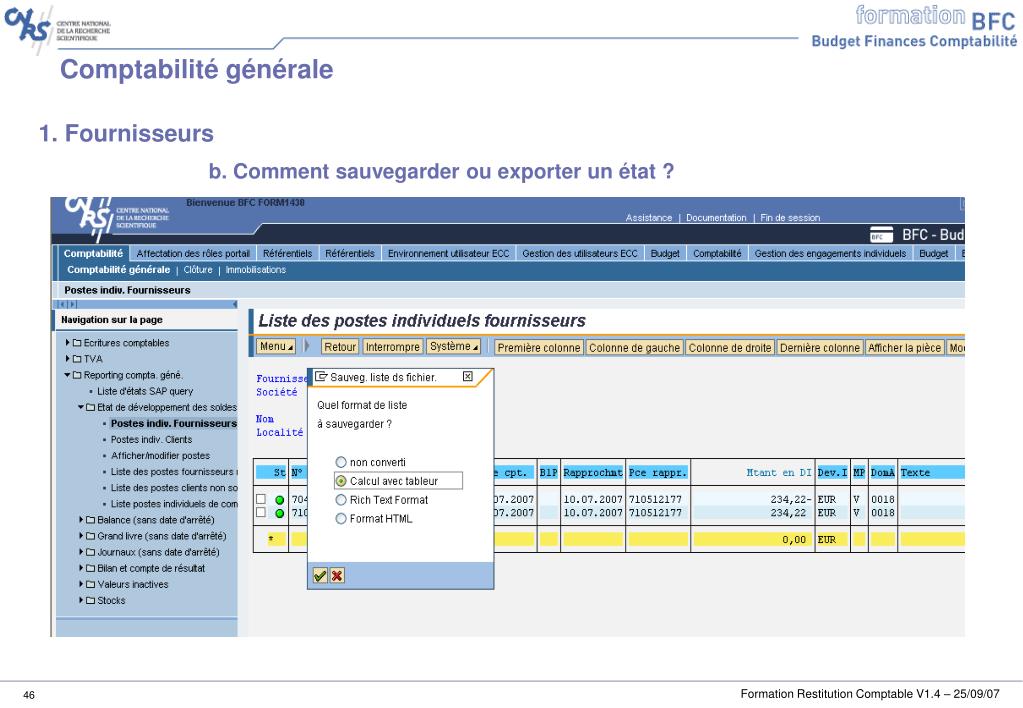Tick the checkbox of the second table row

click(261, 512)
